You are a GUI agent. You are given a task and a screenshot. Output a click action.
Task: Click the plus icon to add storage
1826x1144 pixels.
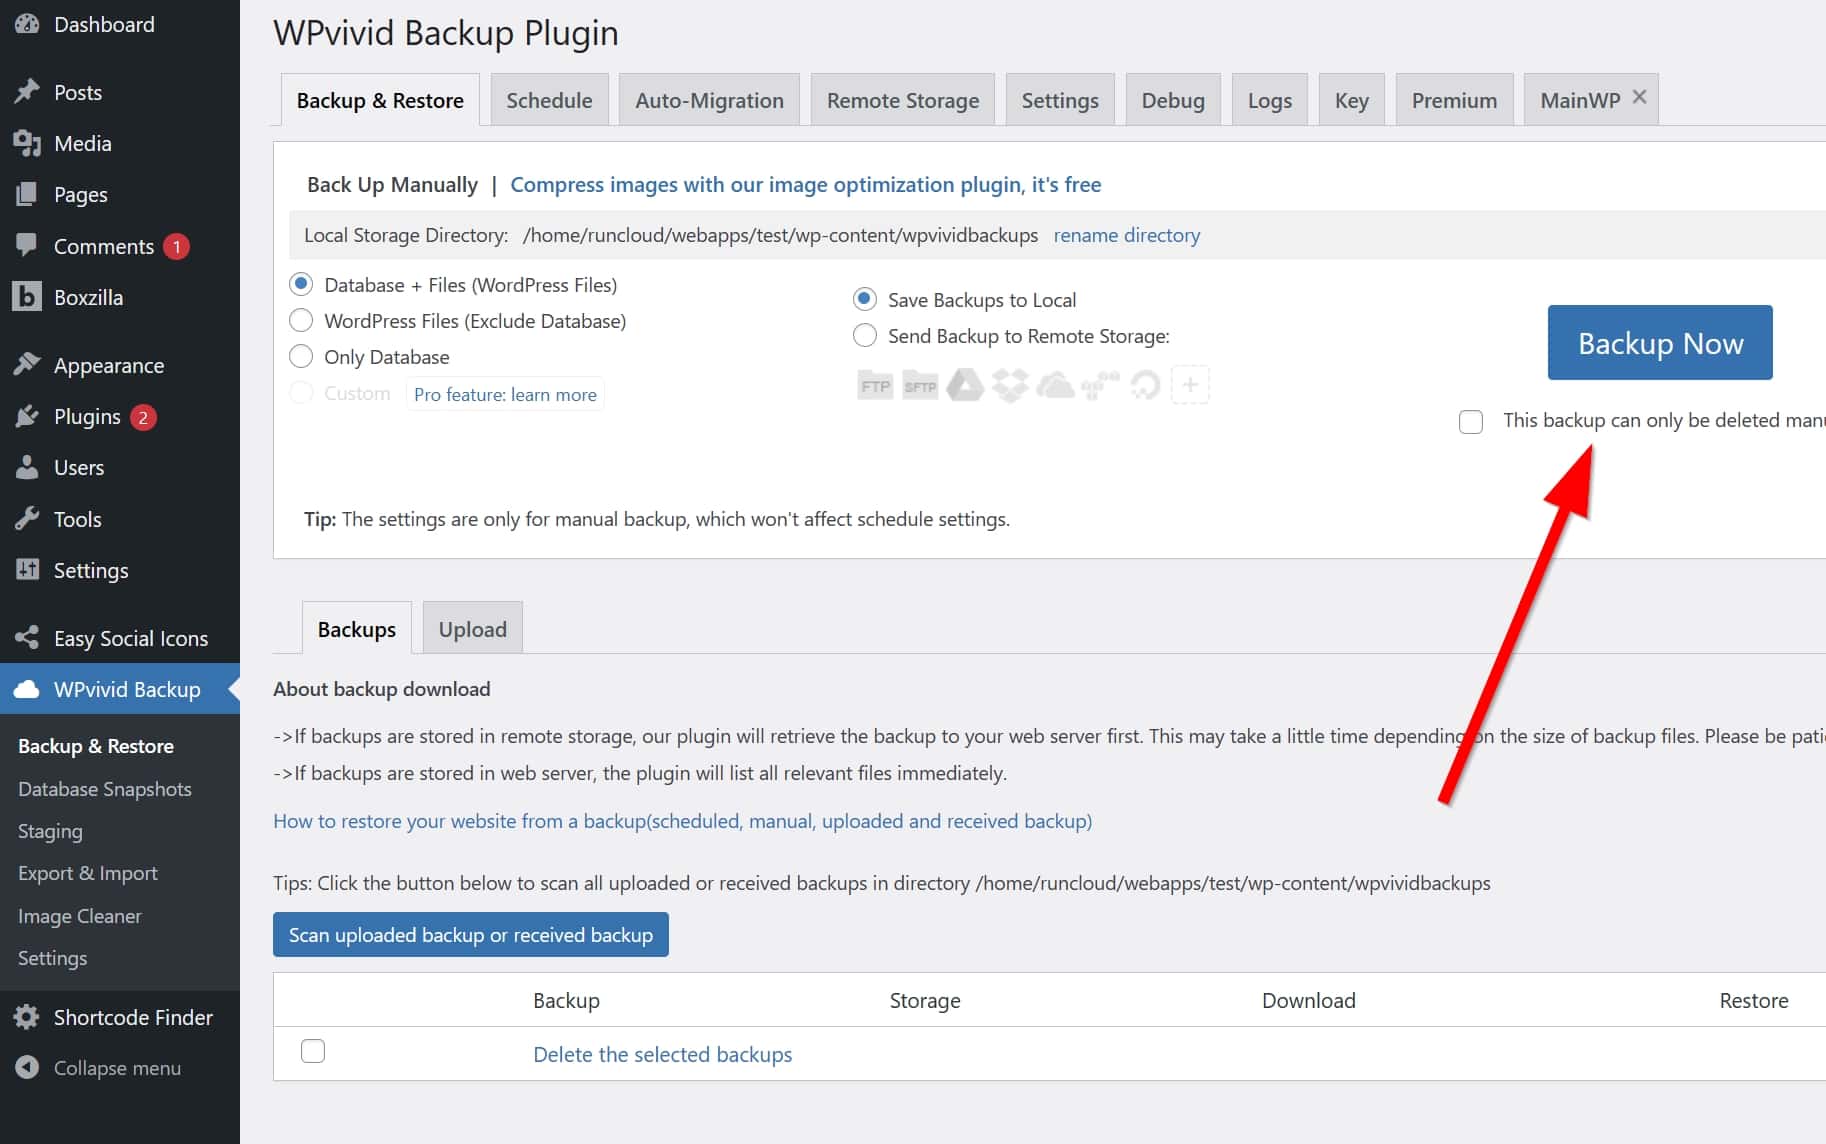1190,385
